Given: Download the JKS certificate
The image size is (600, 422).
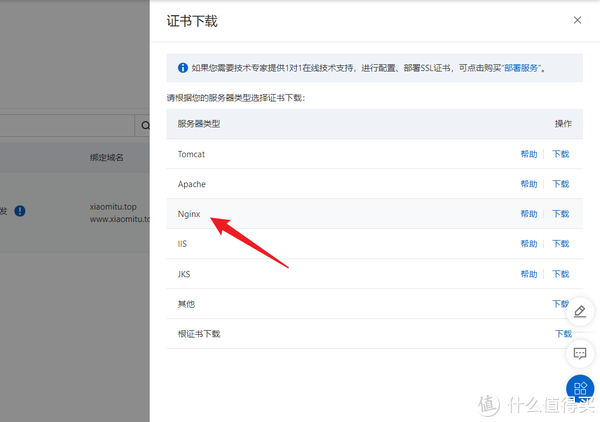Looking at the screenshot, I should coord(561,274).
